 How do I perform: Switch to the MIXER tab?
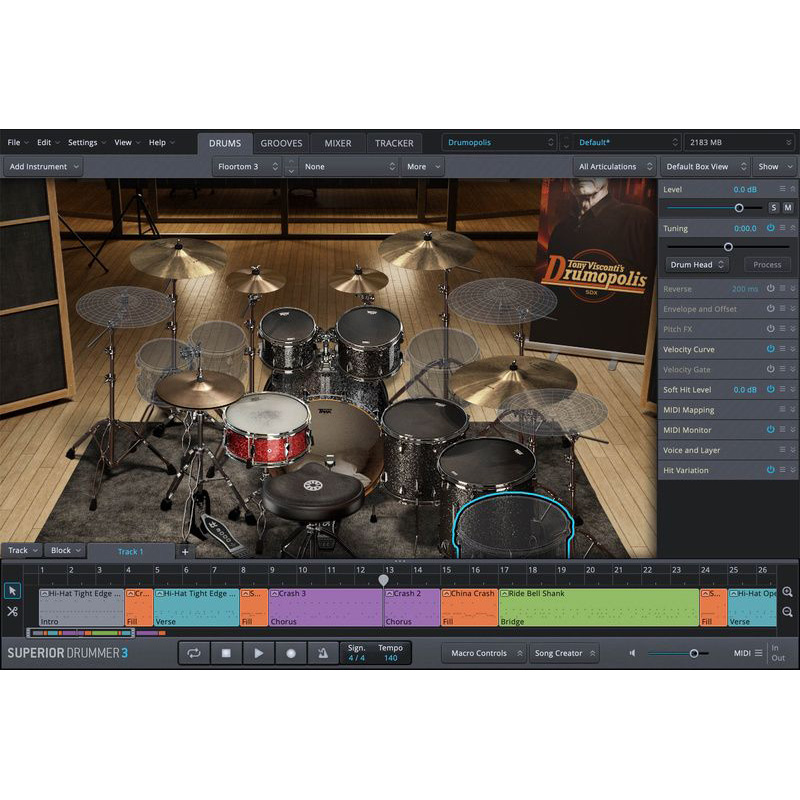pyautogui.click(x=338, y=143)
